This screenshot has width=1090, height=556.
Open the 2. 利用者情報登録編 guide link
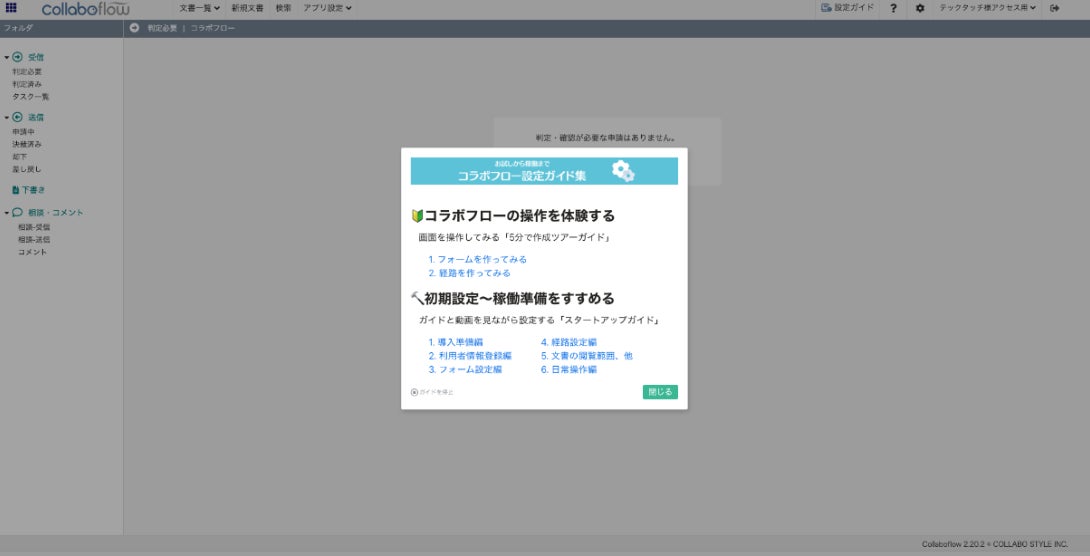[470, 356]
